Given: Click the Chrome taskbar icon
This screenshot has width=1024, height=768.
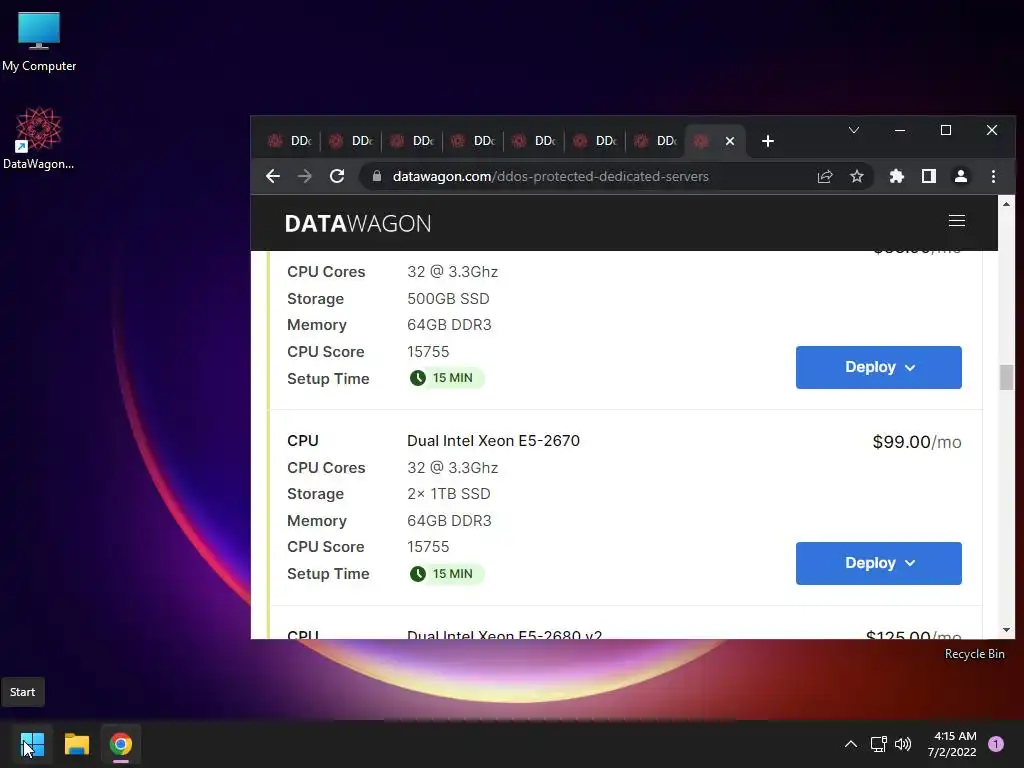Looking at the screenshot, I should 121,744.
